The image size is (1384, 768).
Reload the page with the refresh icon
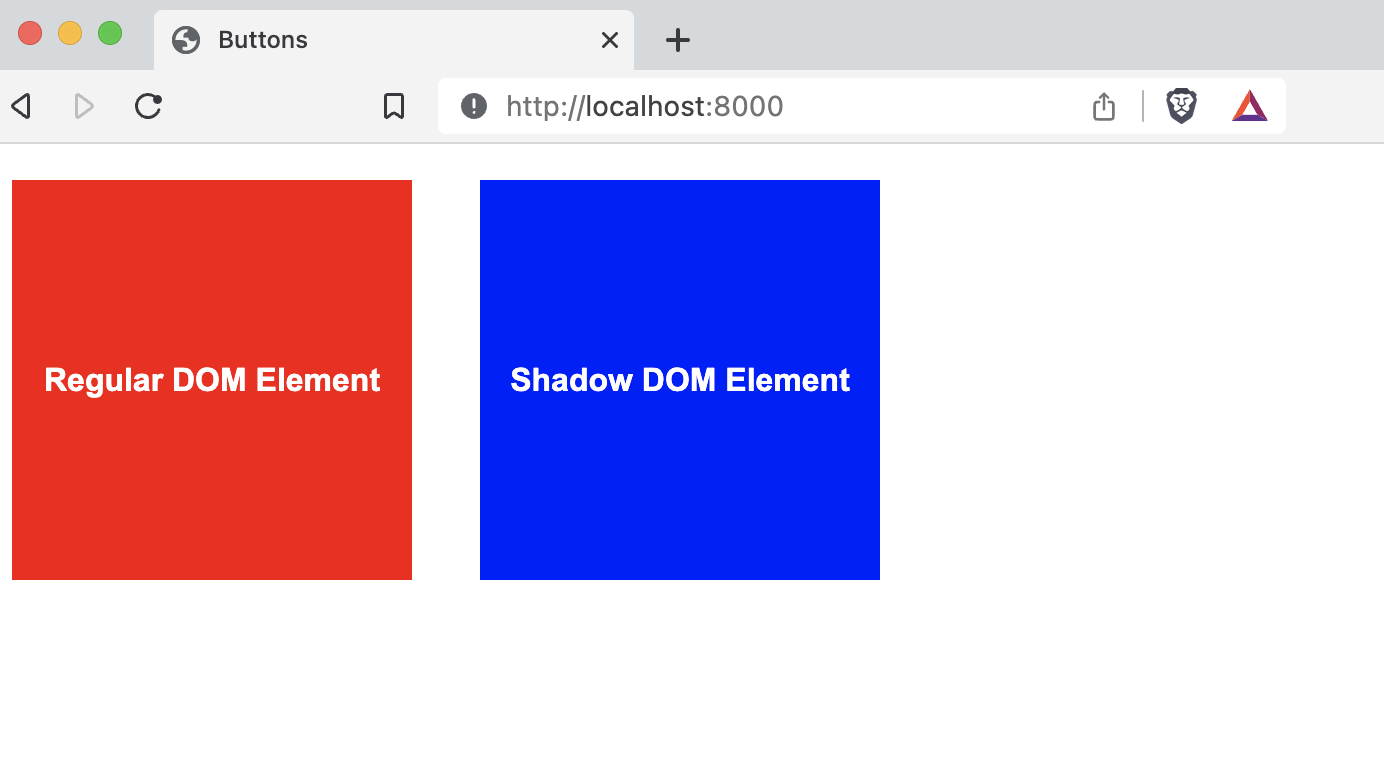pyautogui.click(x=148, y=106)
